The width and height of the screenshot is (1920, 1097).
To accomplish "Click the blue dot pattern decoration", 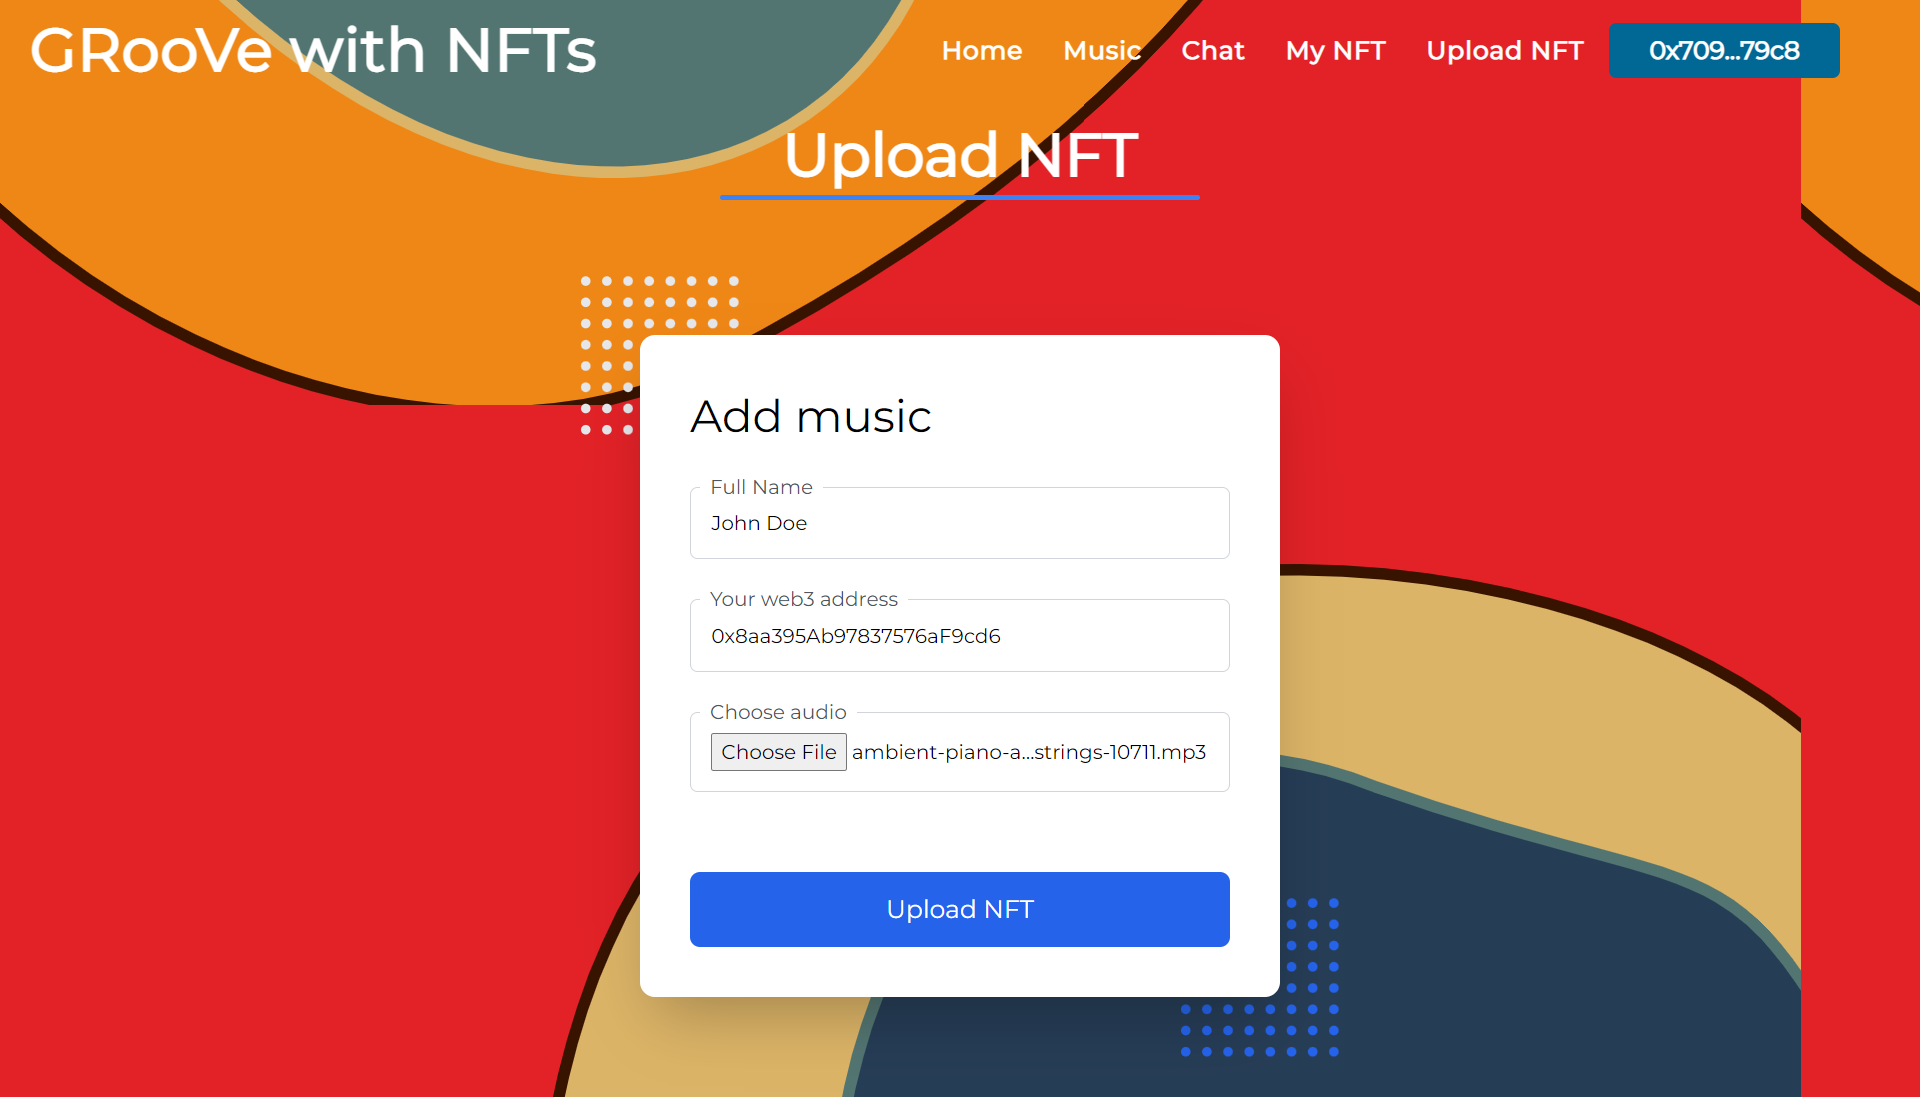I will point(1260,1030).
